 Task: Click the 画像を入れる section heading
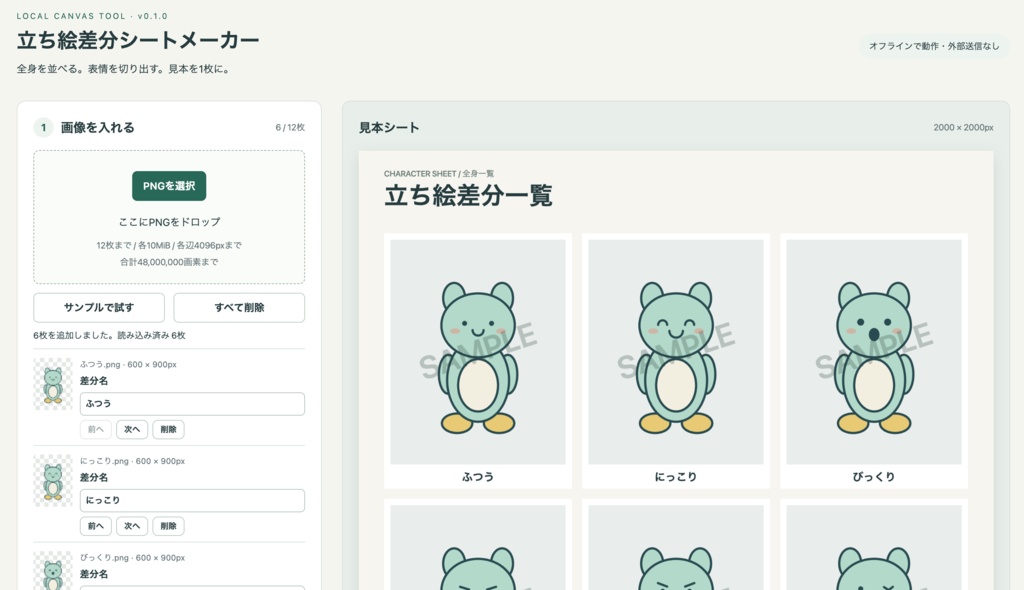pos(97,127)
